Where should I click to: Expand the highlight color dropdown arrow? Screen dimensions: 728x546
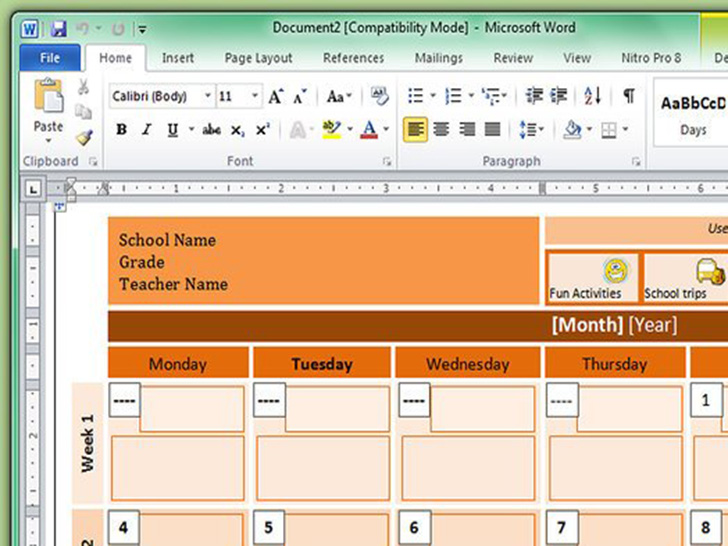(350, 130)
